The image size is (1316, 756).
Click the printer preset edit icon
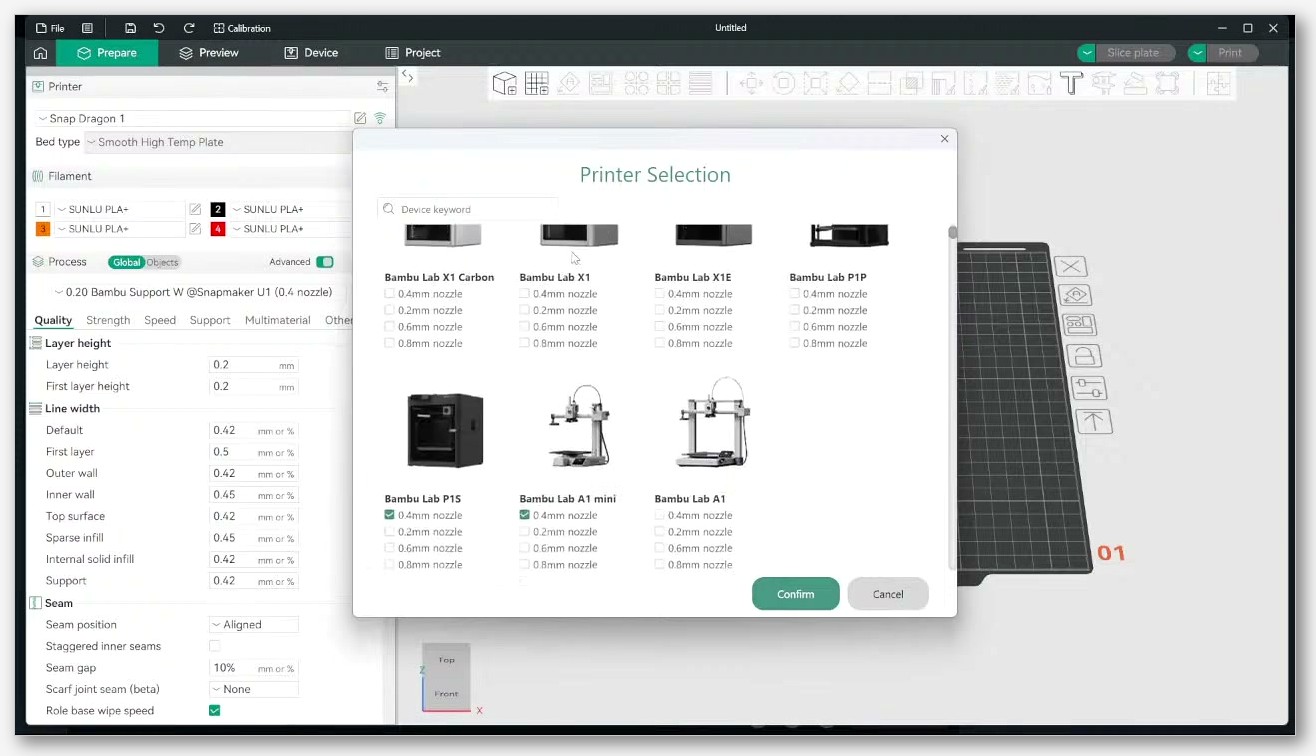tap(360, 118)
